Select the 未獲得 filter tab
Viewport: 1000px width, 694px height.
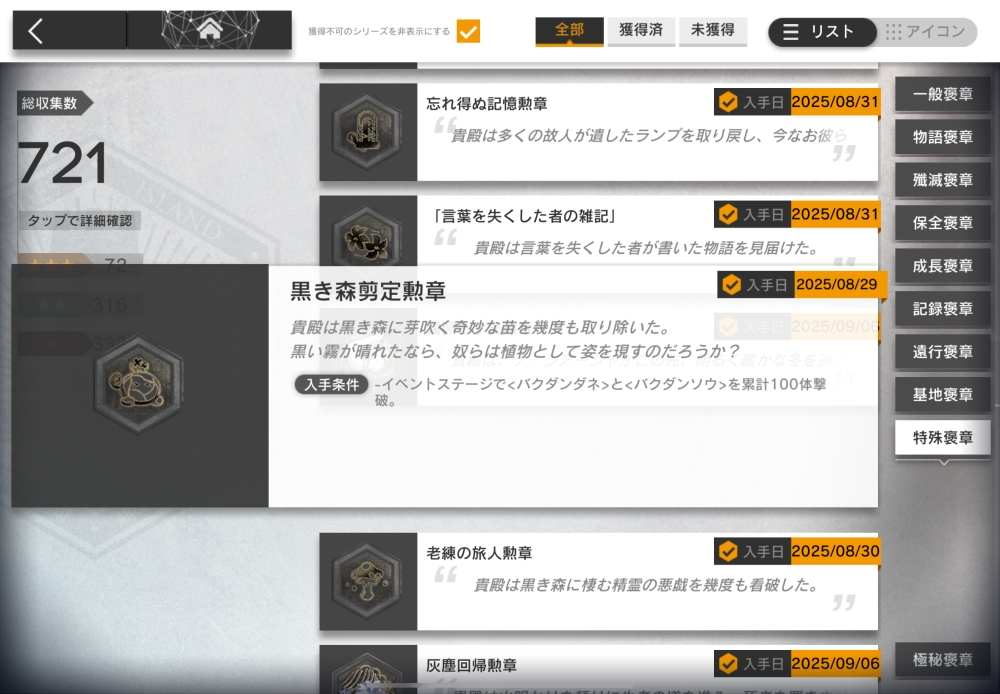click(x=713, y=31)
